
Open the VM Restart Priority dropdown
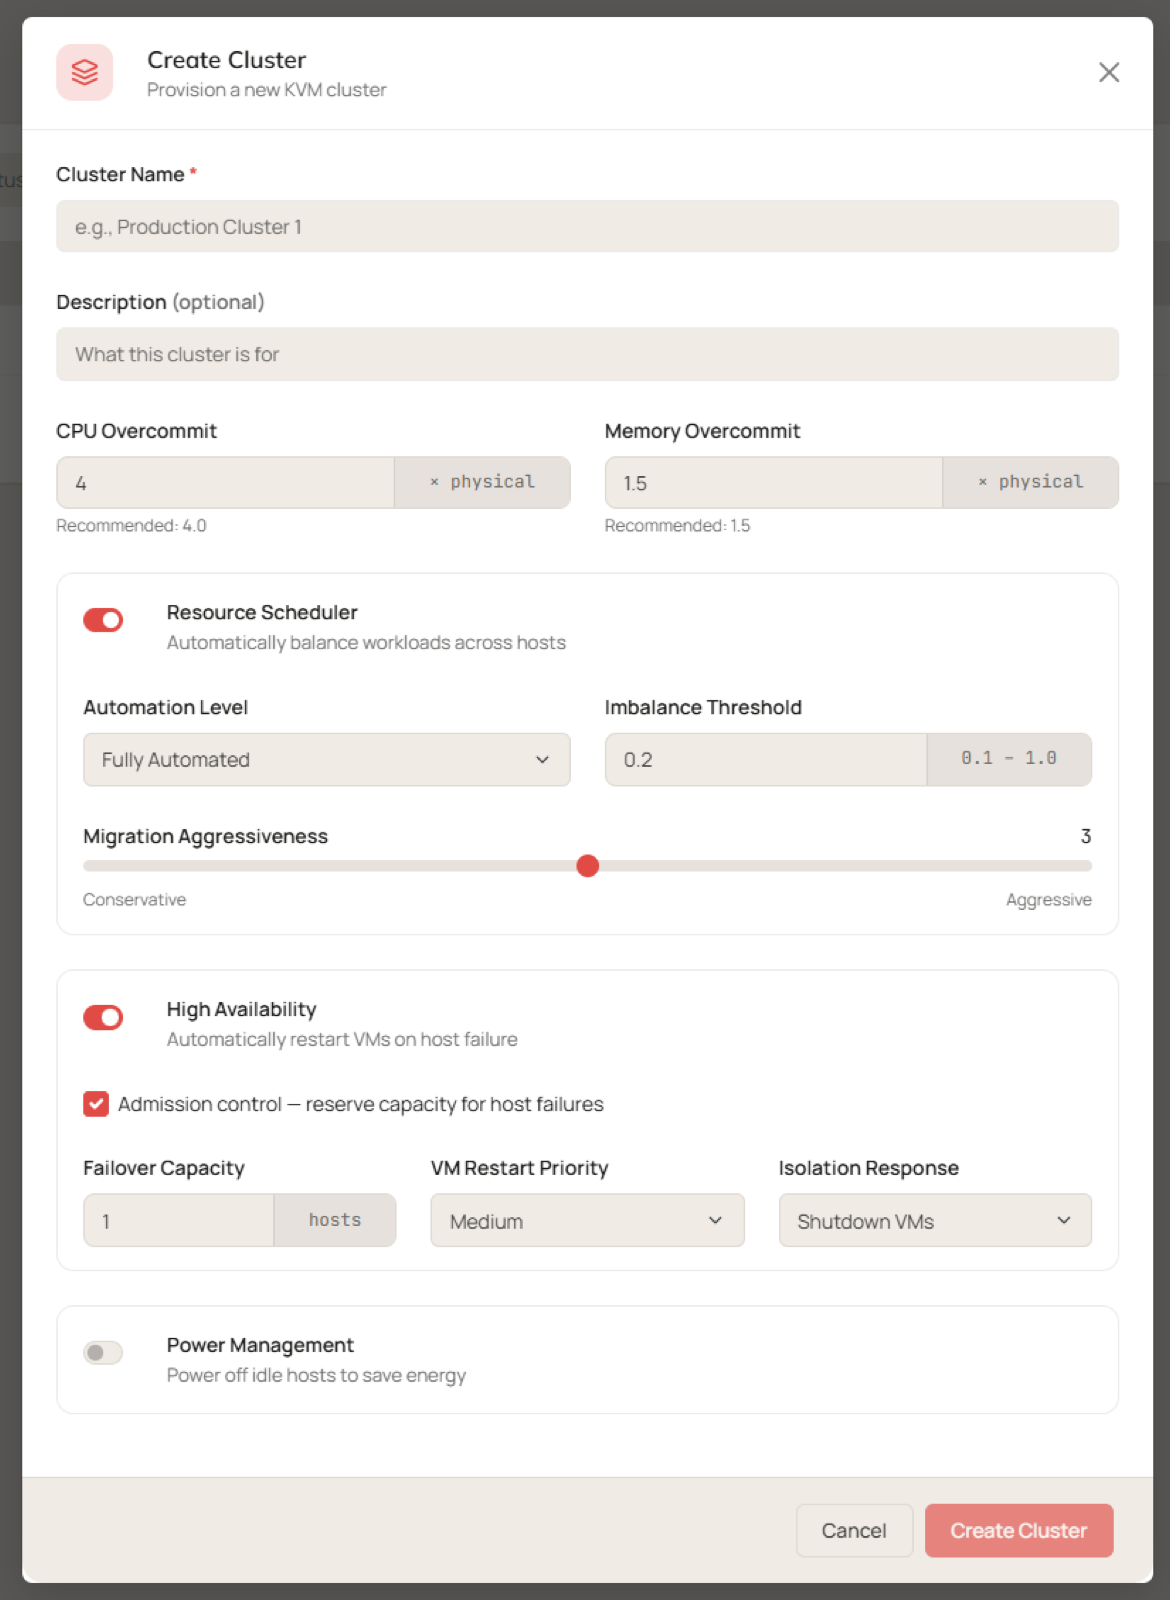pos(587,1220)
